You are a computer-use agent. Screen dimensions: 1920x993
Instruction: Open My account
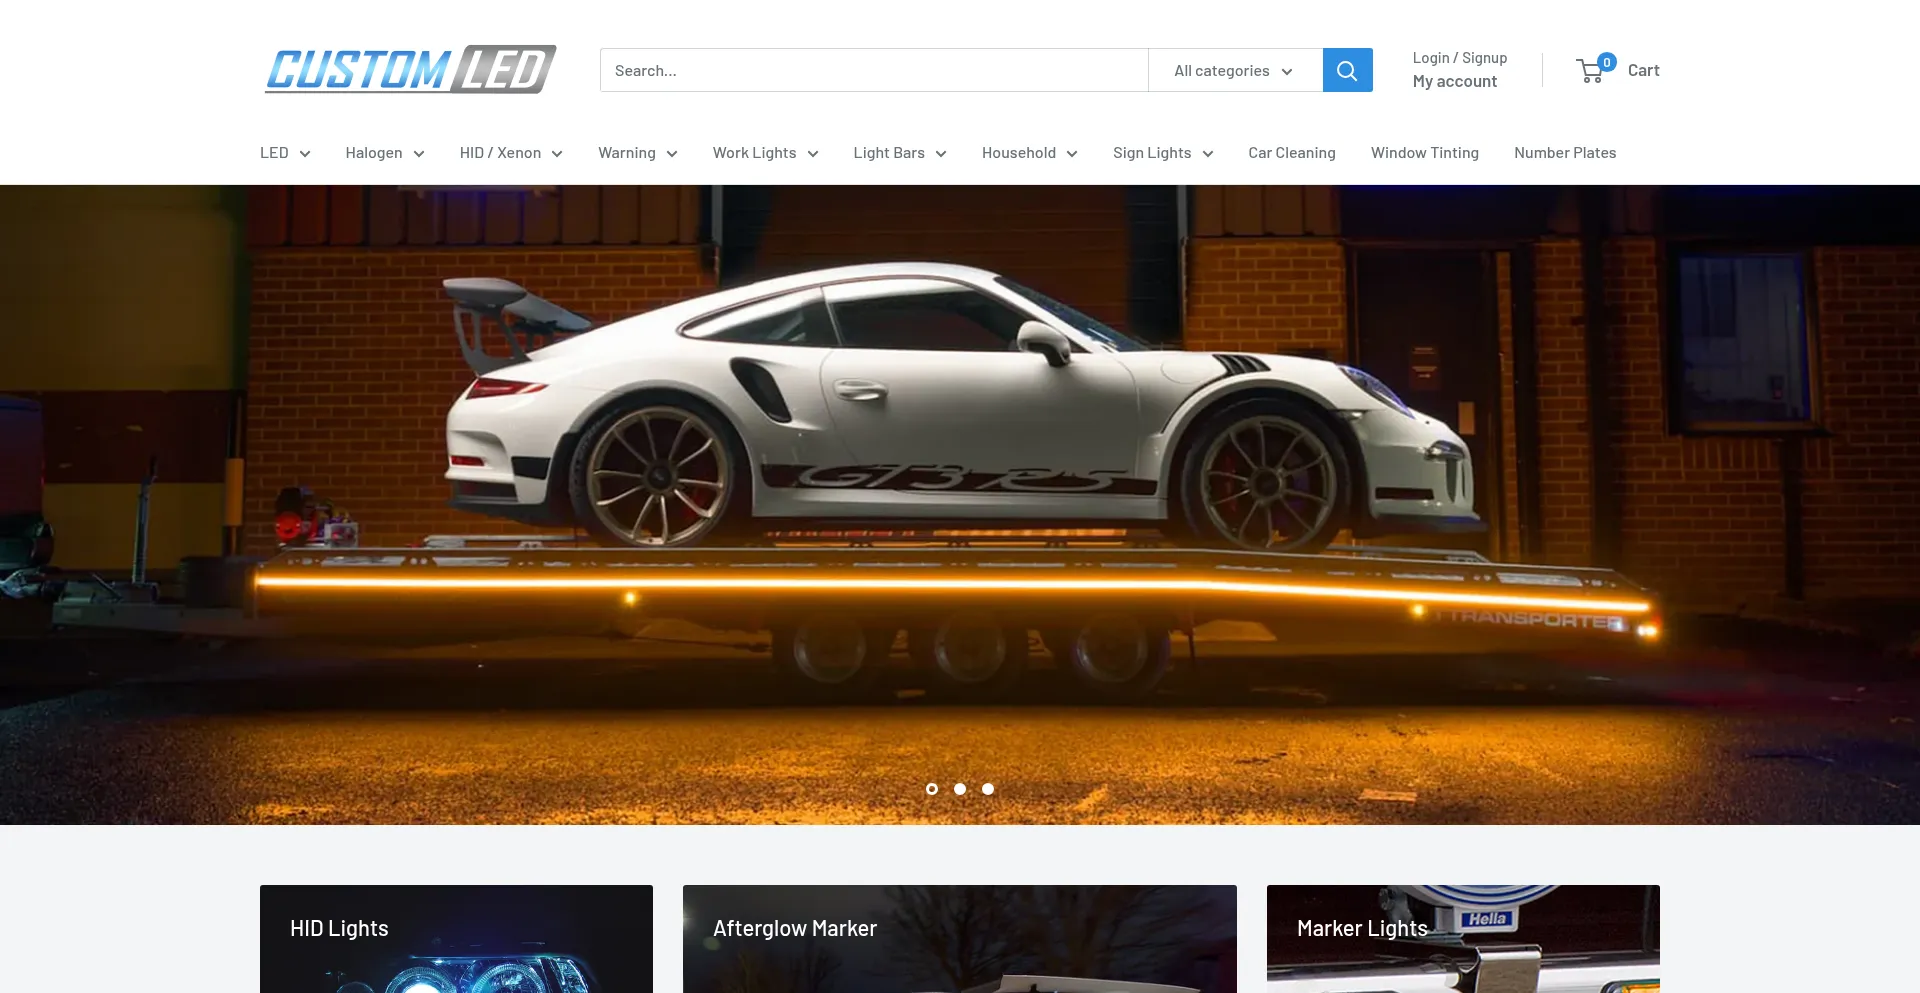pos(1454,81)
